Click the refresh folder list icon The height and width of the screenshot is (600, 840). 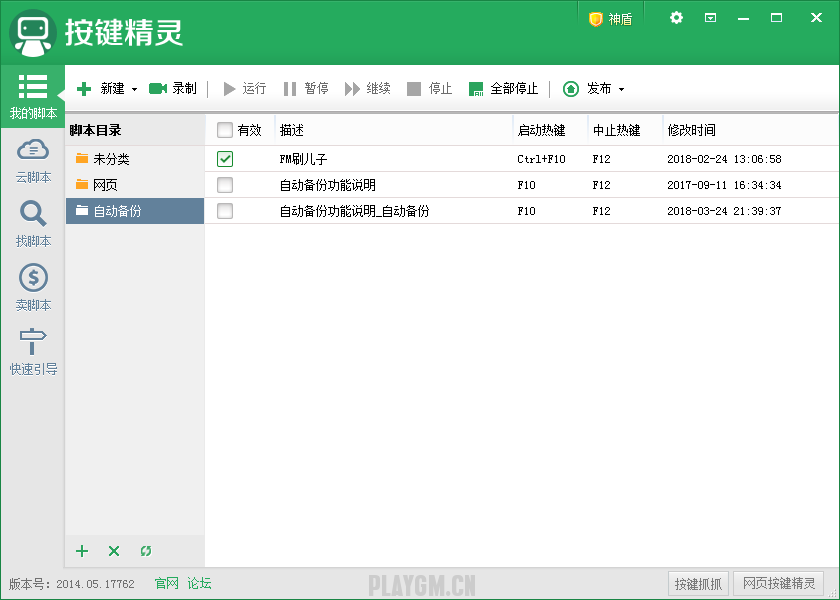(x=146, y=551)
